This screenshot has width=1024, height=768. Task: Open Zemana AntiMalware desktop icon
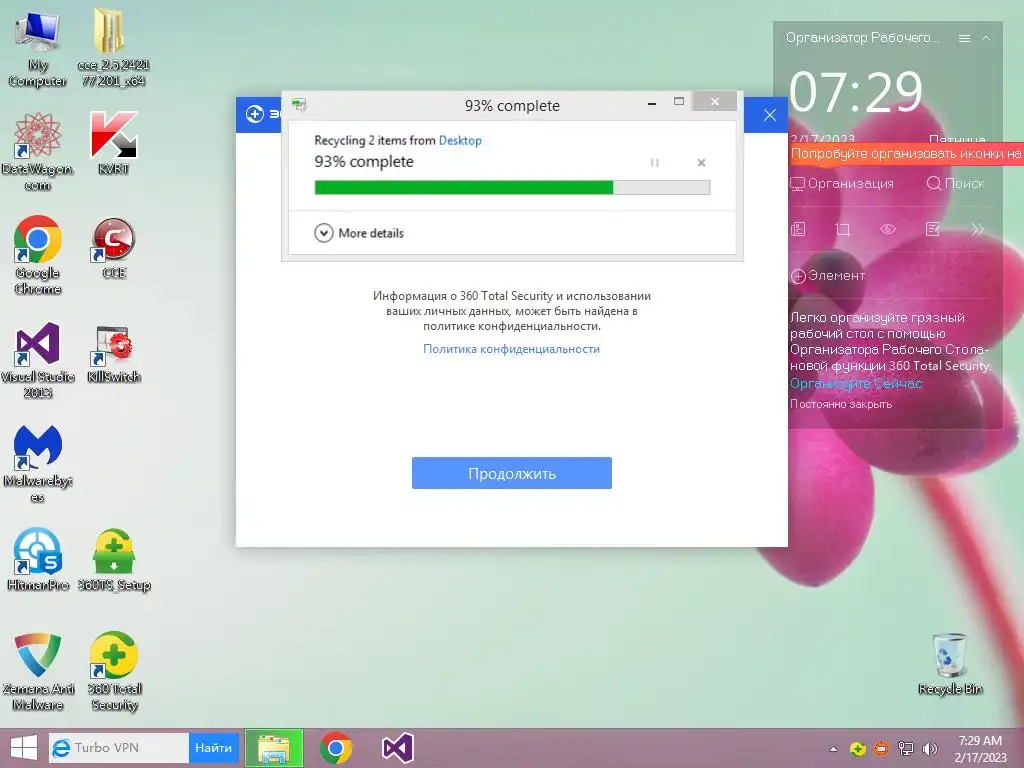tap(37, 671)
